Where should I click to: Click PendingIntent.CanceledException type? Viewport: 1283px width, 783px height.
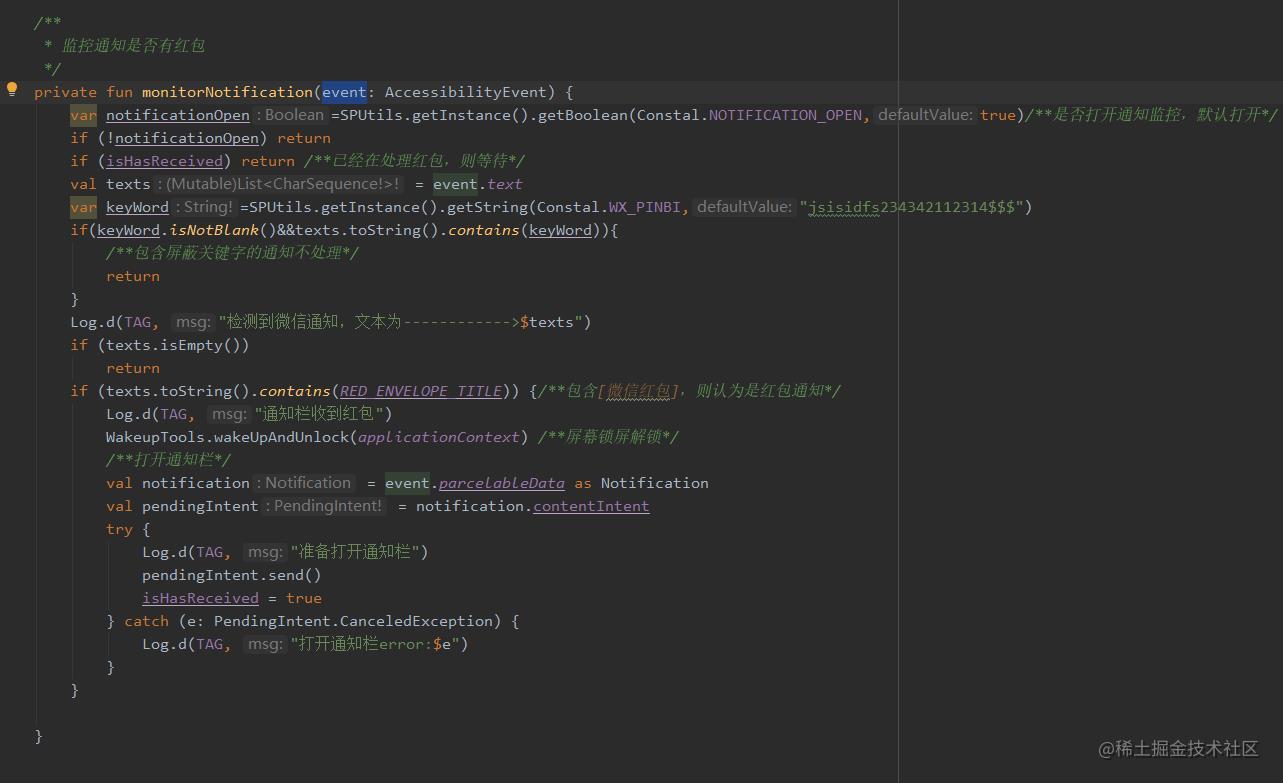click(x=353, y=621)
